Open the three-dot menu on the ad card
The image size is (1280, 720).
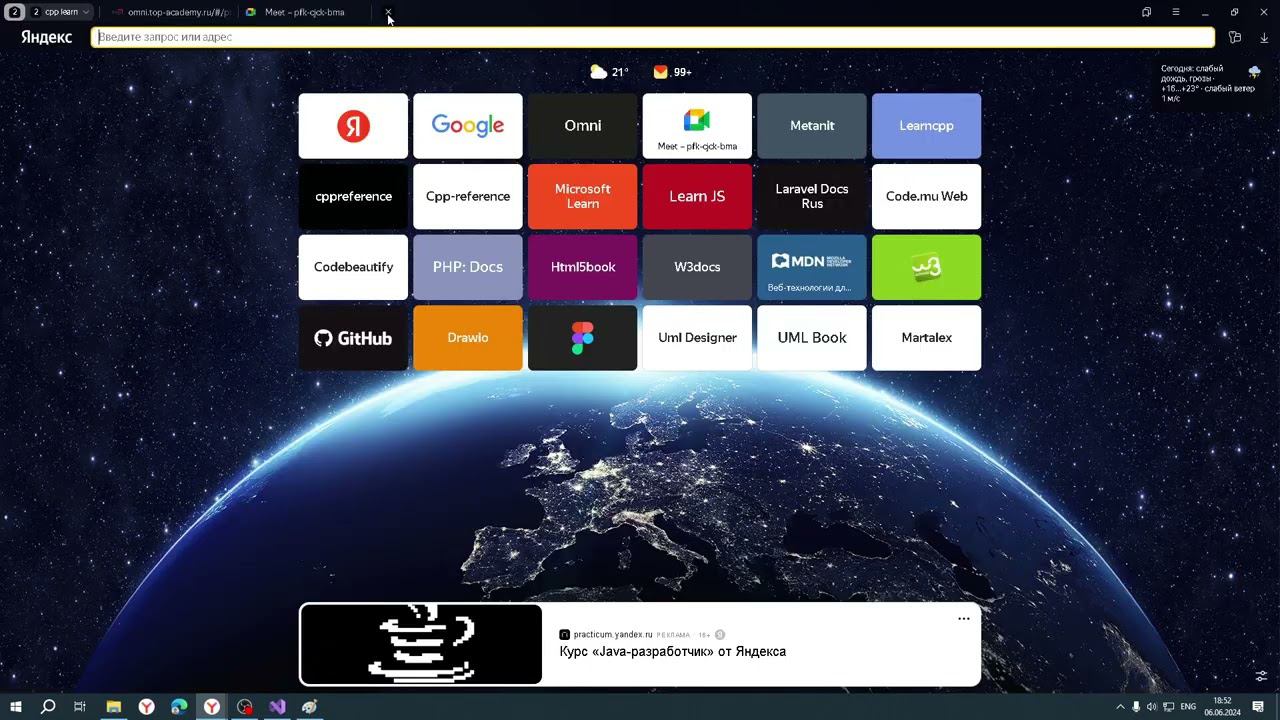tap(964, 618)
